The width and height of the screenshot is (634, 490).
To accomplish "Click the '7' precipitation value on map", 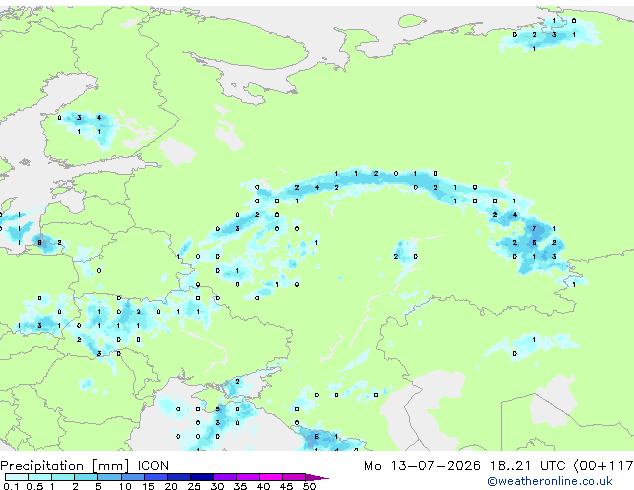I will point(534,228).
